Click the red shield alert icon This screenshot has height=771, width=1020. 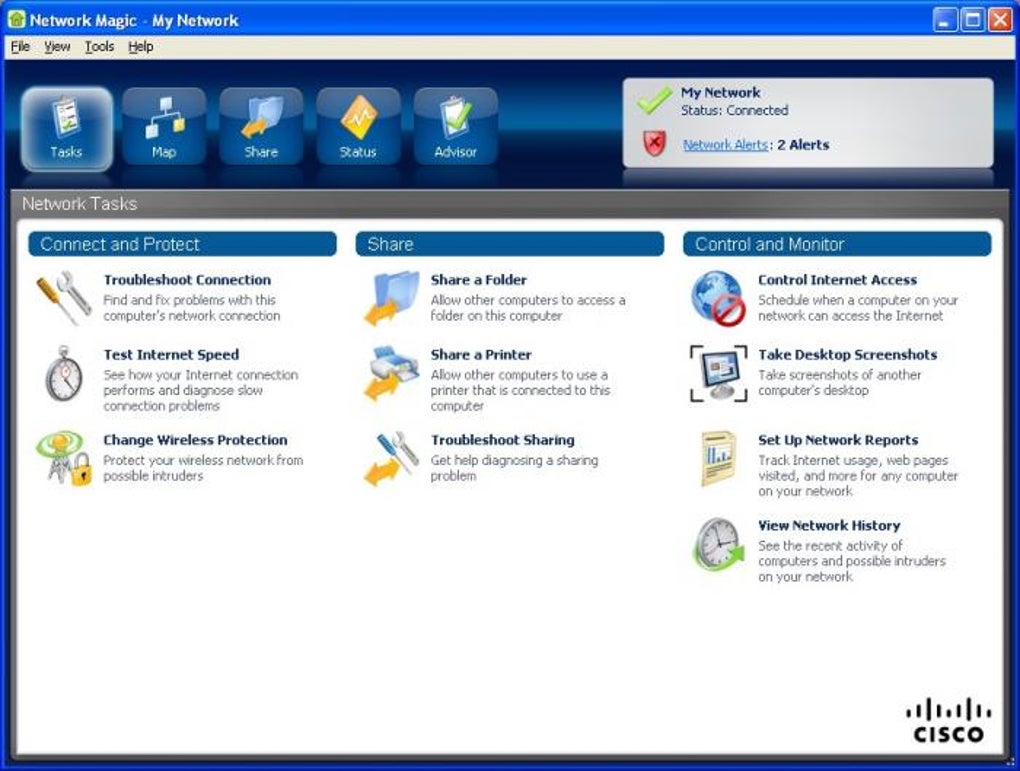click(x=654, y=143)
